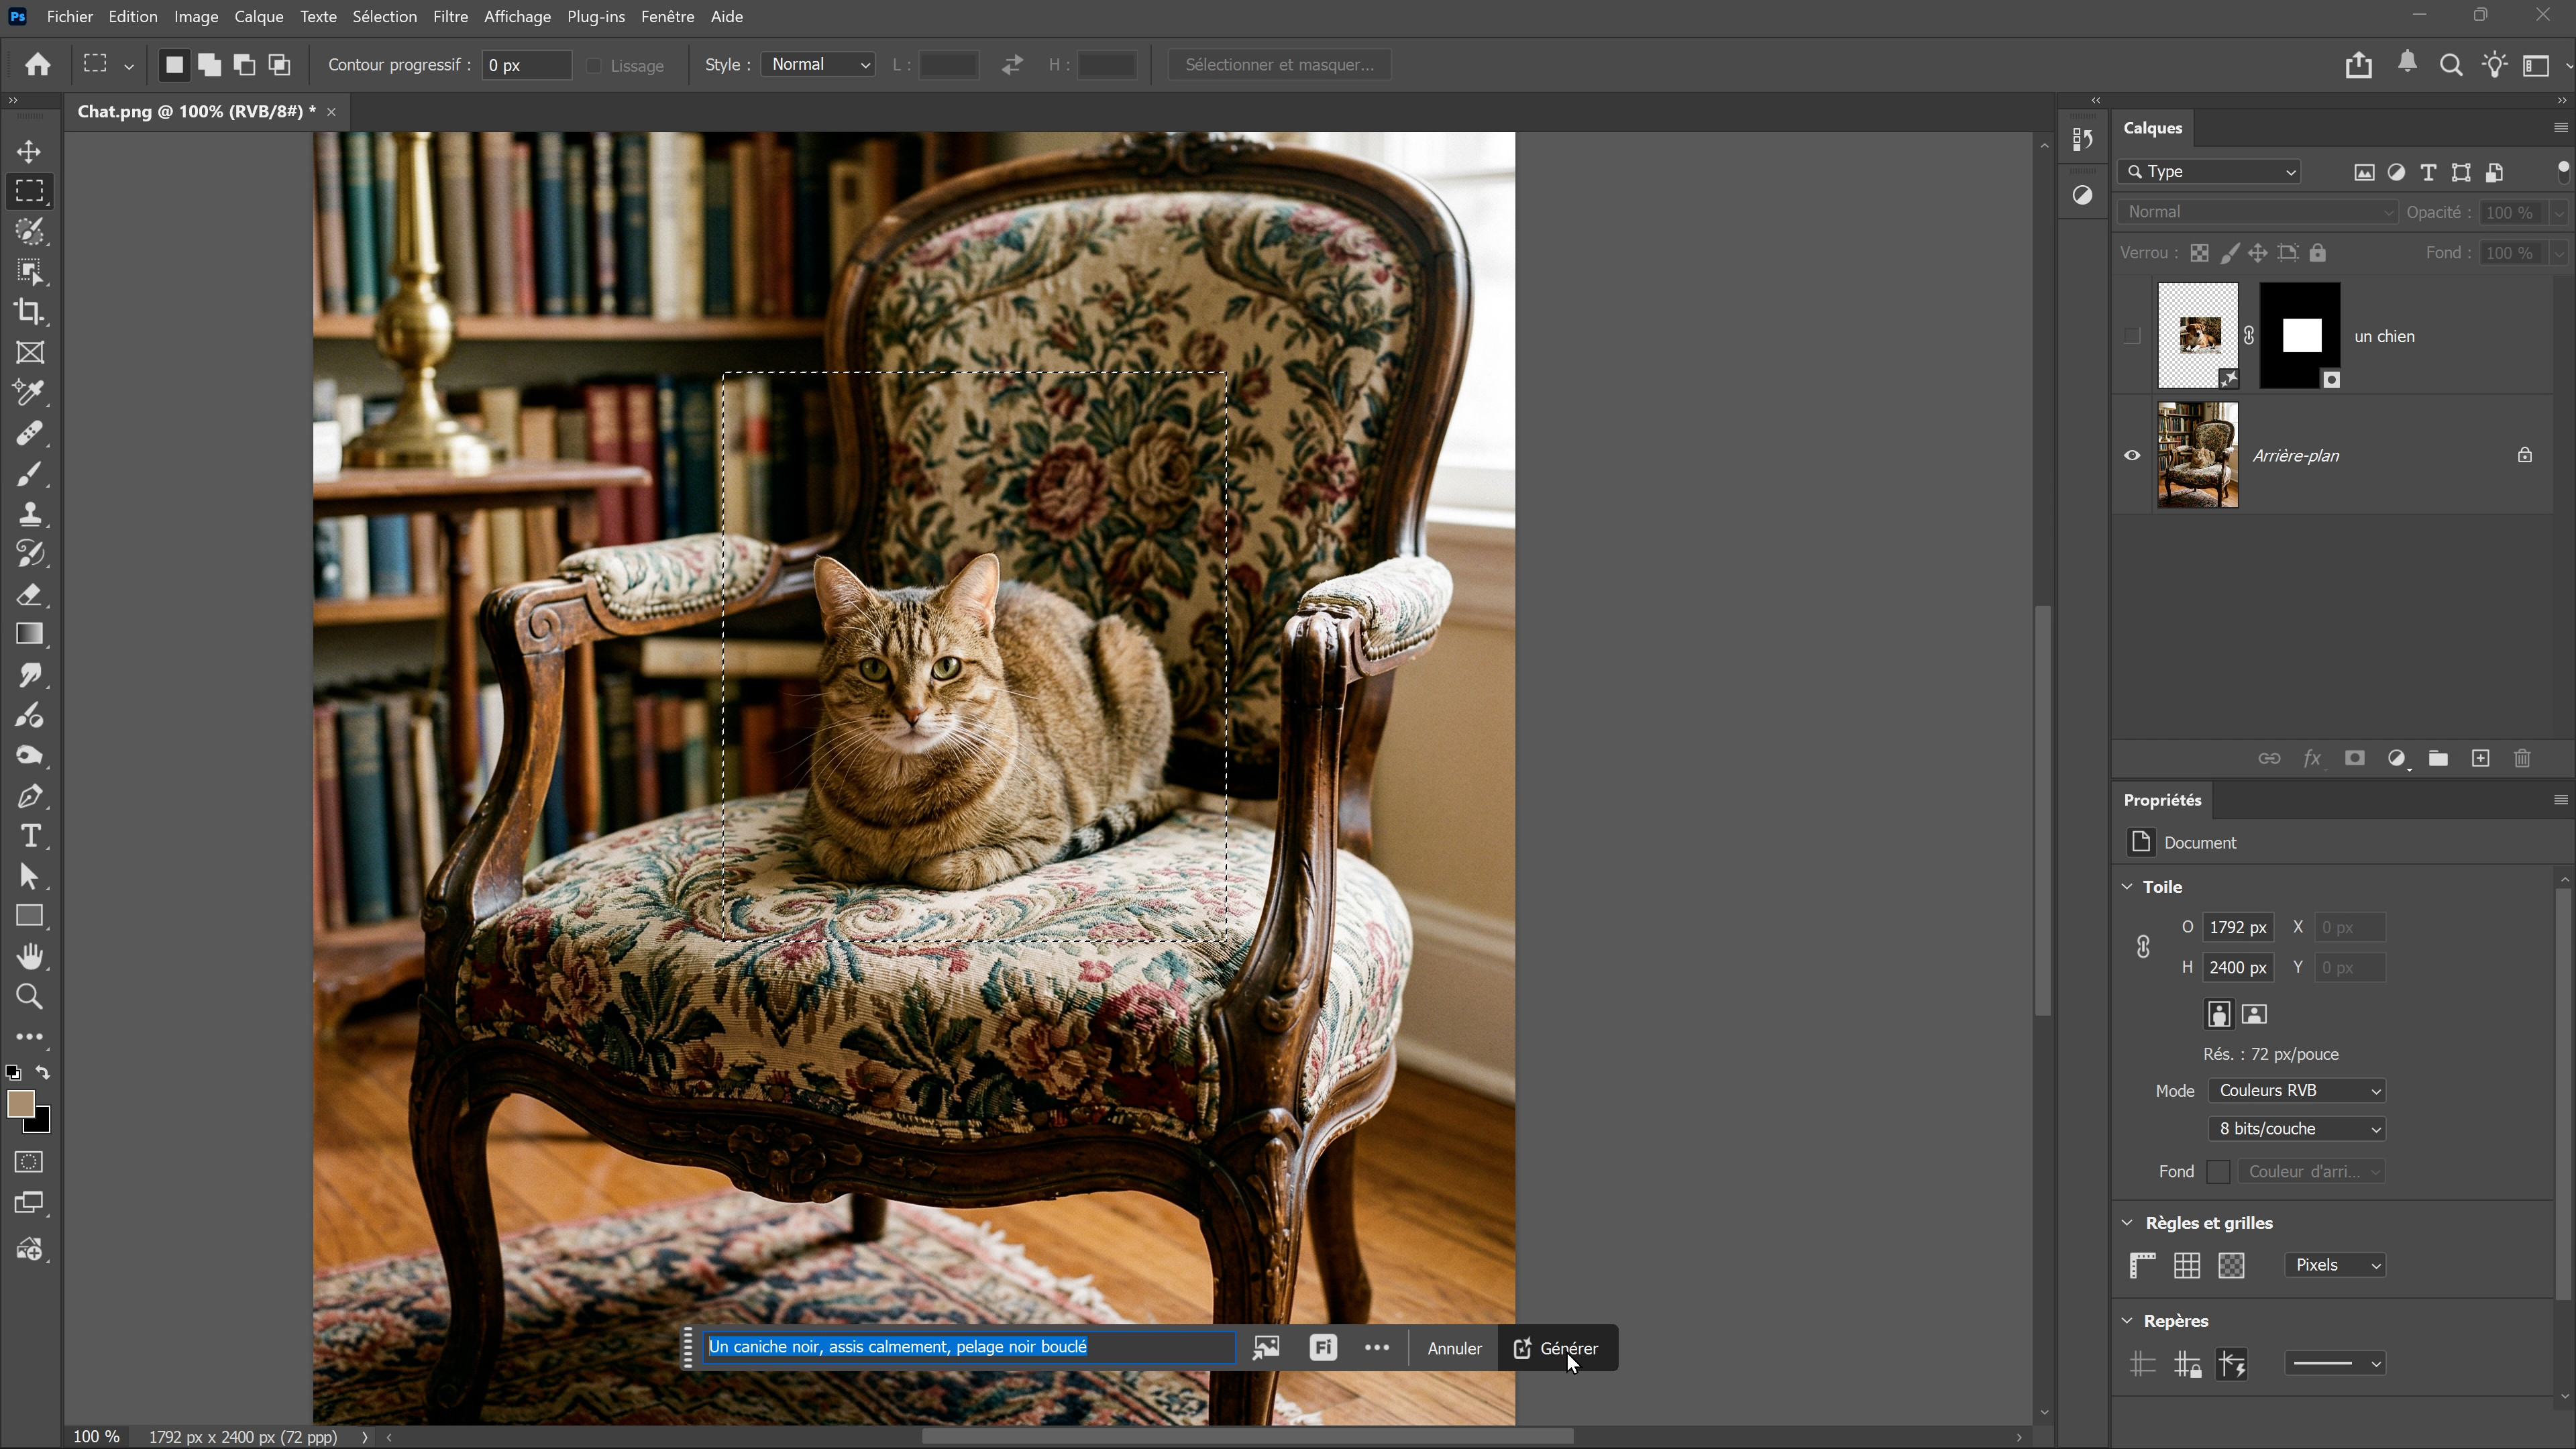Image resolution: width=2576 pixels, height=1449 pixels.
Task: Show the 'un chien' layer
Action: click(2132, 336)
